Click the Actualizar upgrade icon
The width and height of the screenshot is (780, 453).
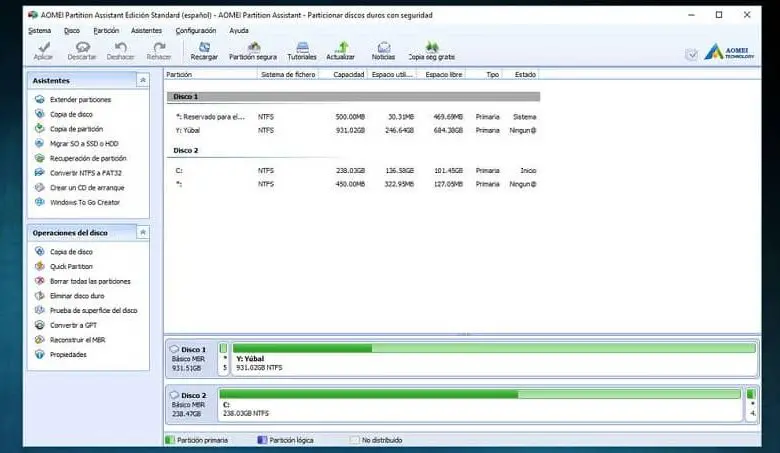(341, 51)
